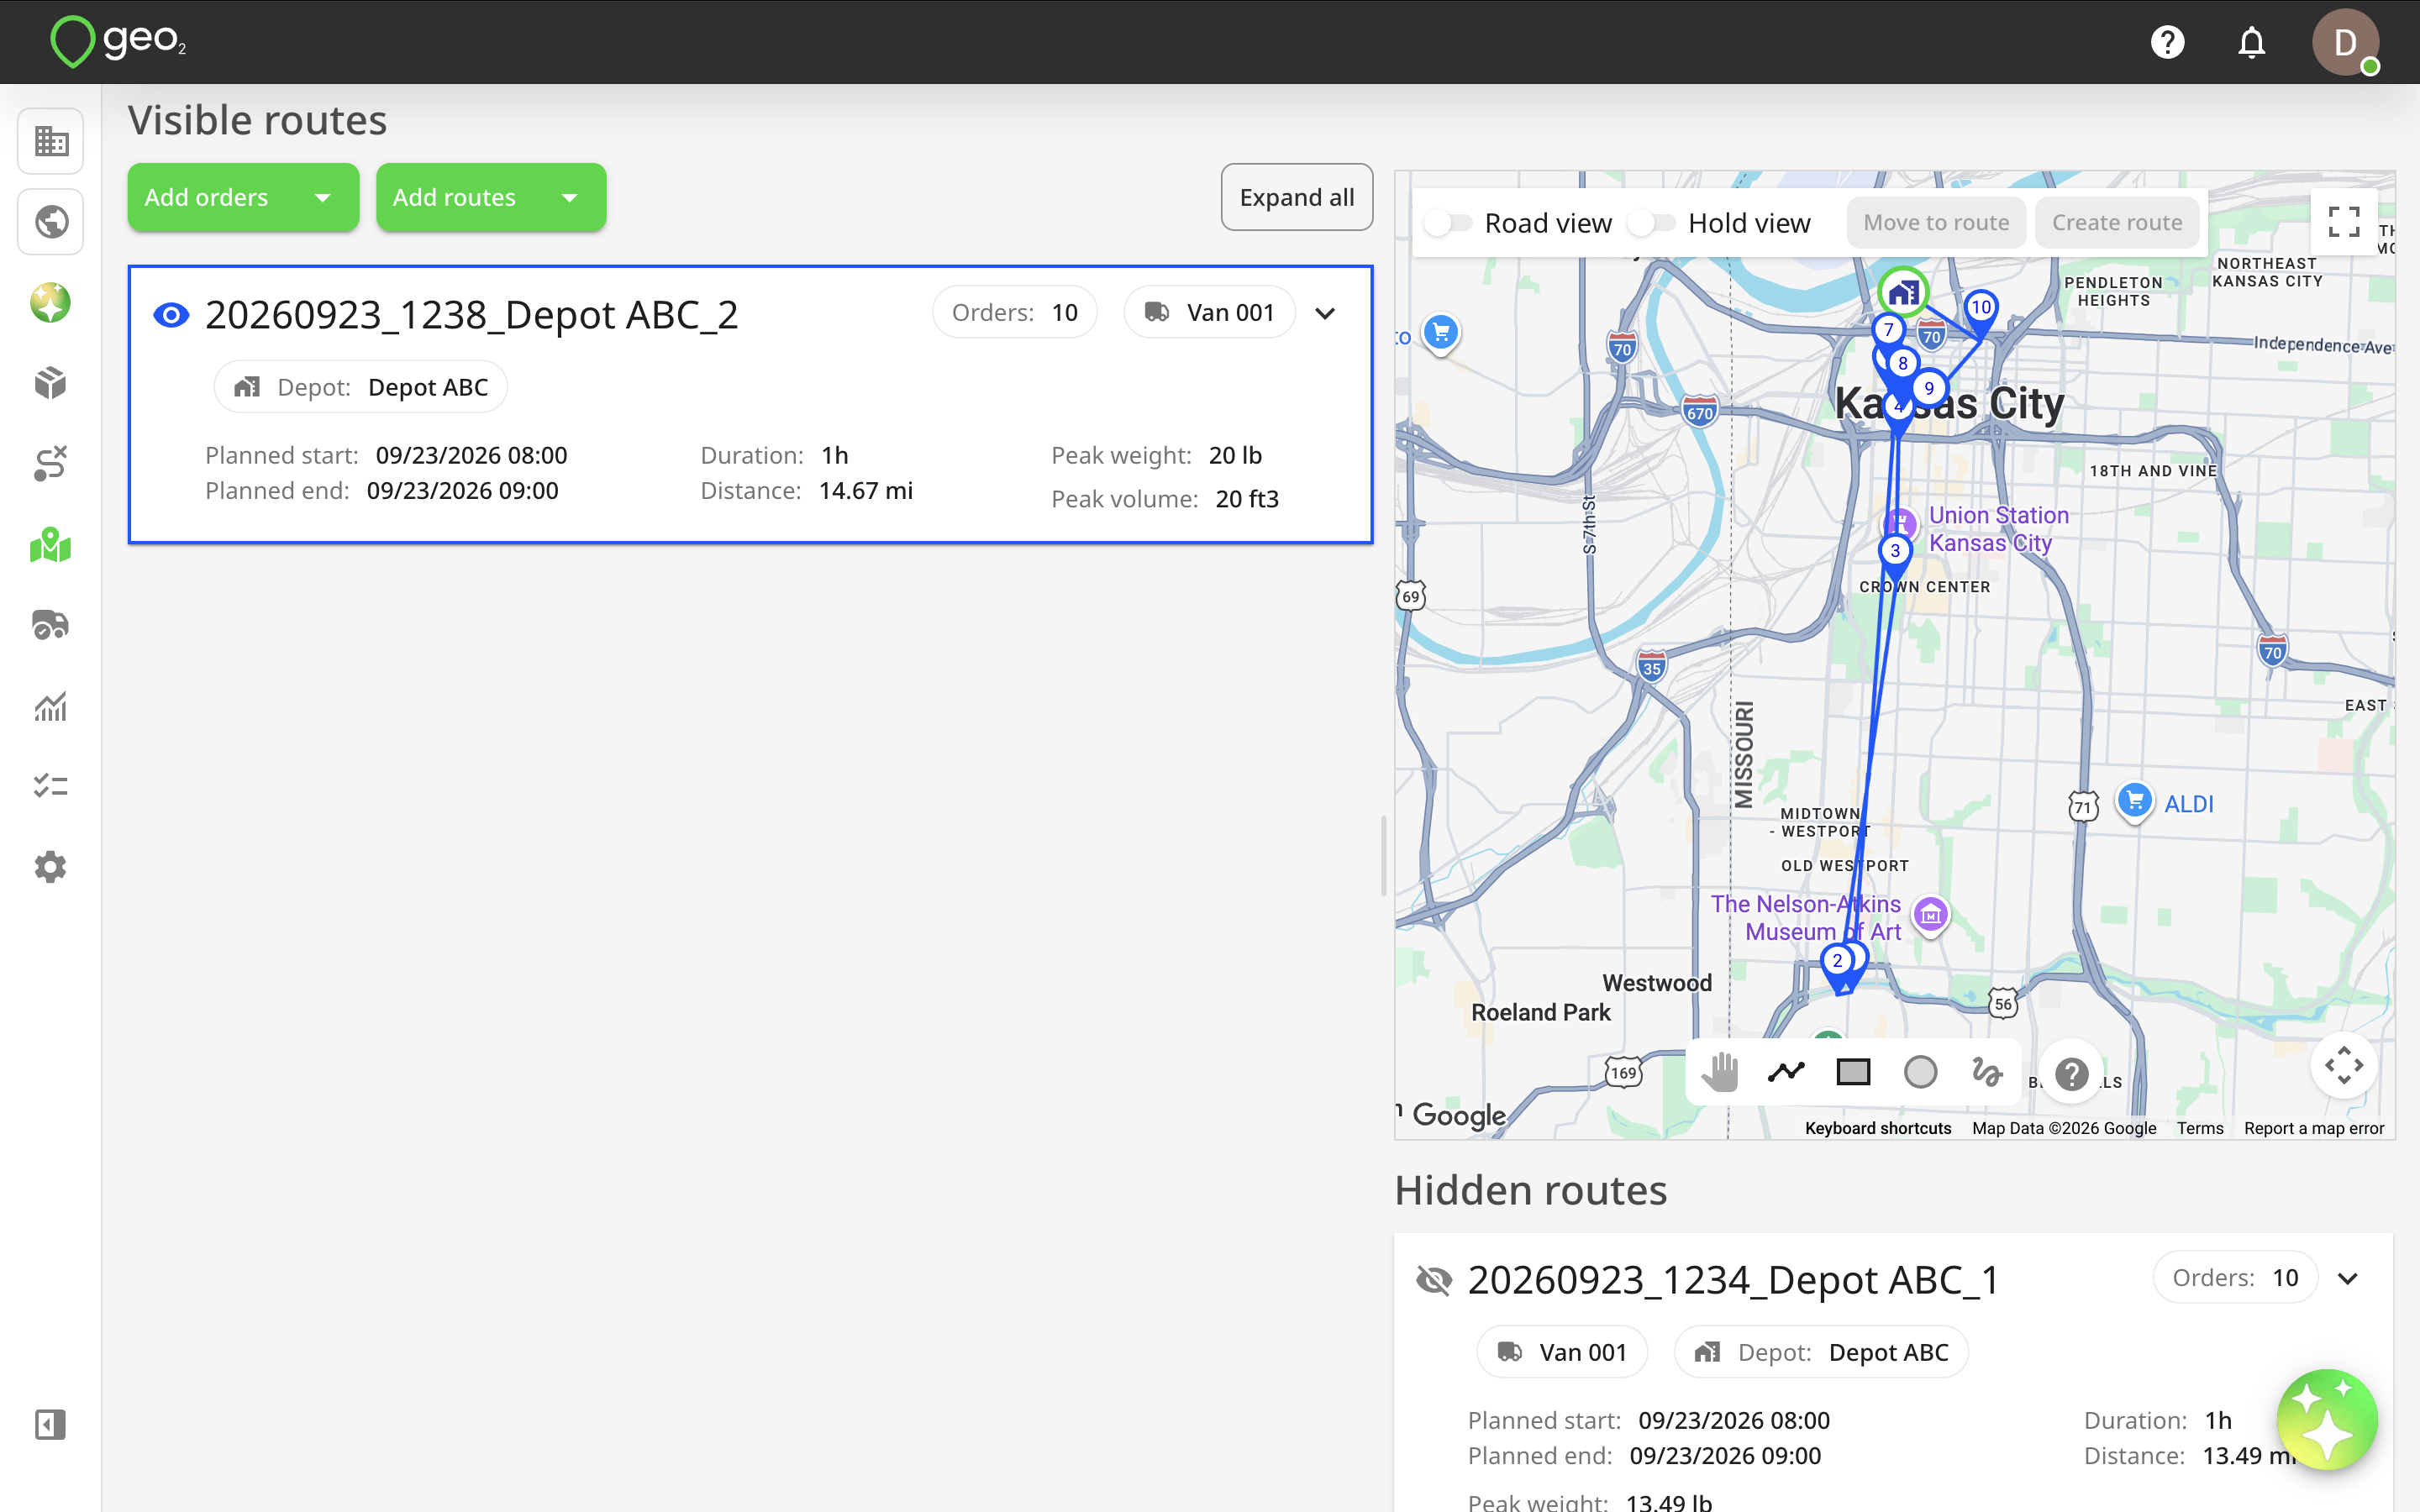This screenshot has height=1512, width=2420.
Task: Open the analytics chart sidebar icon
Action: [51, 706]
